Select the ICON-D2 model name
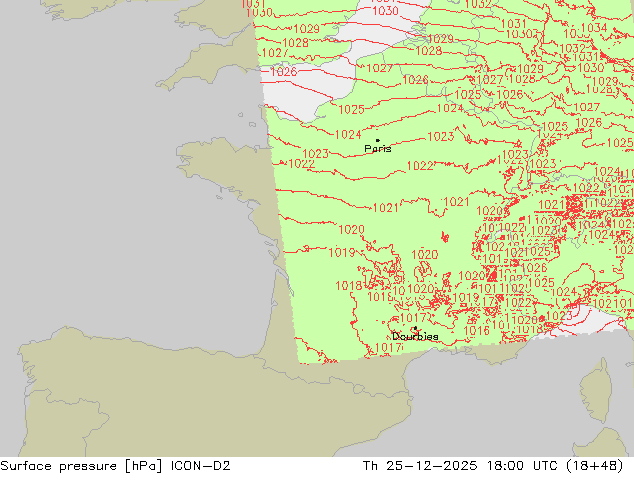Screen dimensions: 634x490 tap(201, 465)
